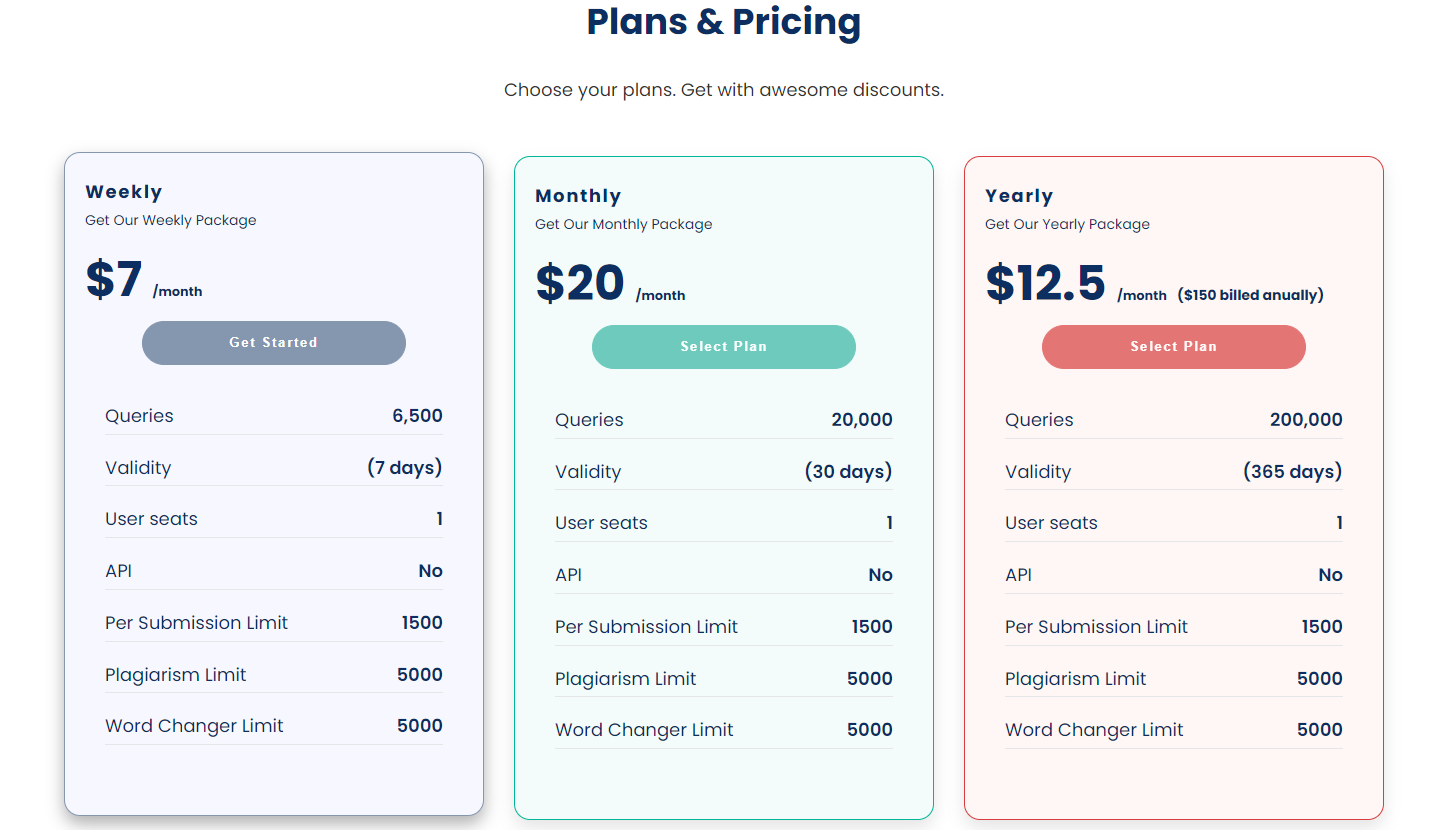Click the $150 billed annually note
Screen dimensions: 1447x830
(x=1250, y=295)
